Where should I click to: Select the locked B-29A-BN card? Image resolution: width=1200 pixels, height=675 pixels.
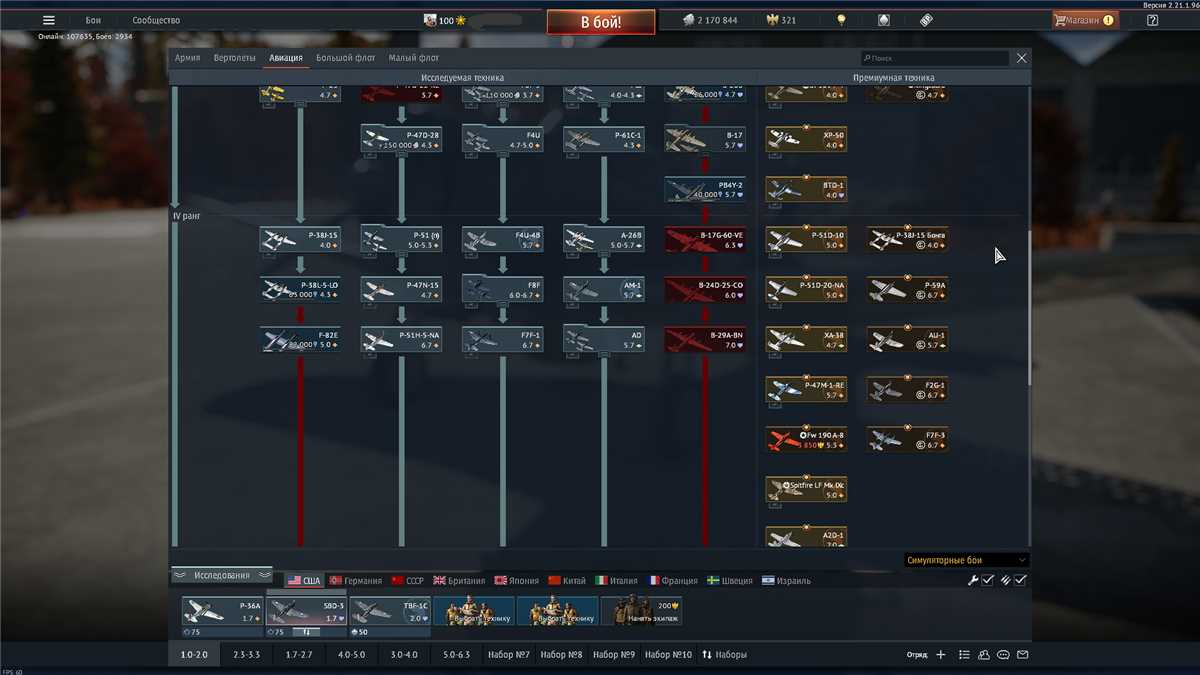click(x=705, y=340)
